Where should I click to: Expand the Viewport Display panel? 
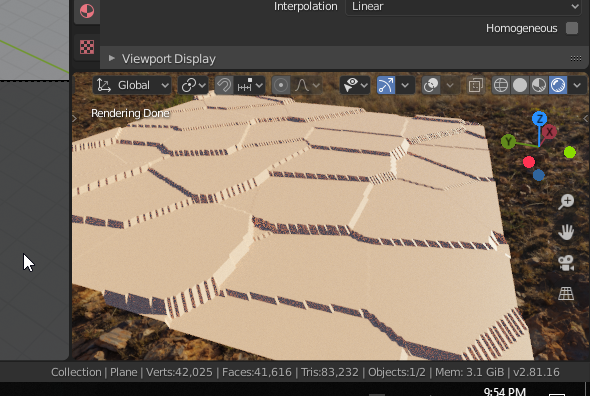coord(111,58)
